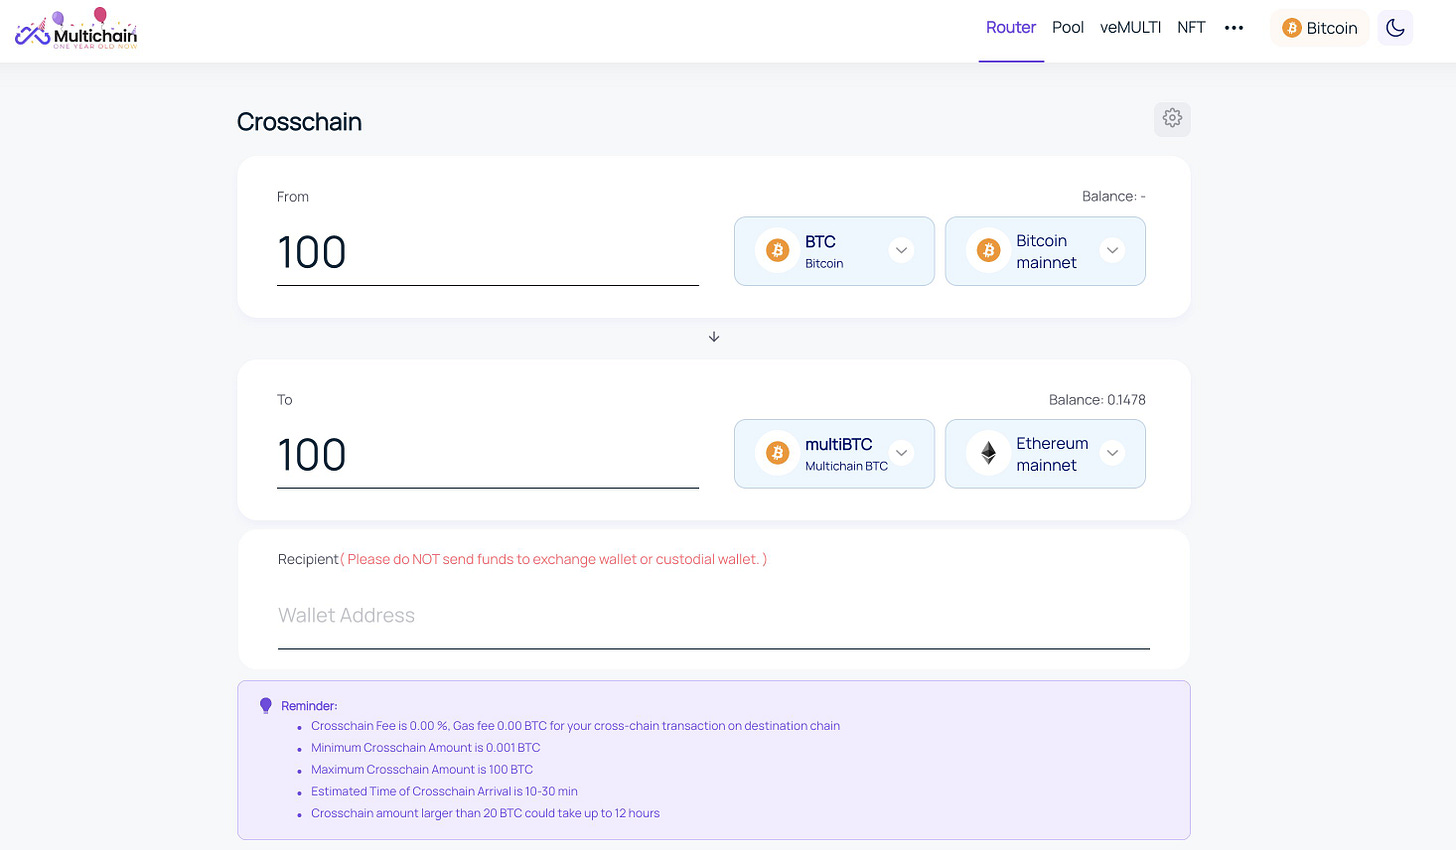Click the Bitcoin icon in header button

1292,28
